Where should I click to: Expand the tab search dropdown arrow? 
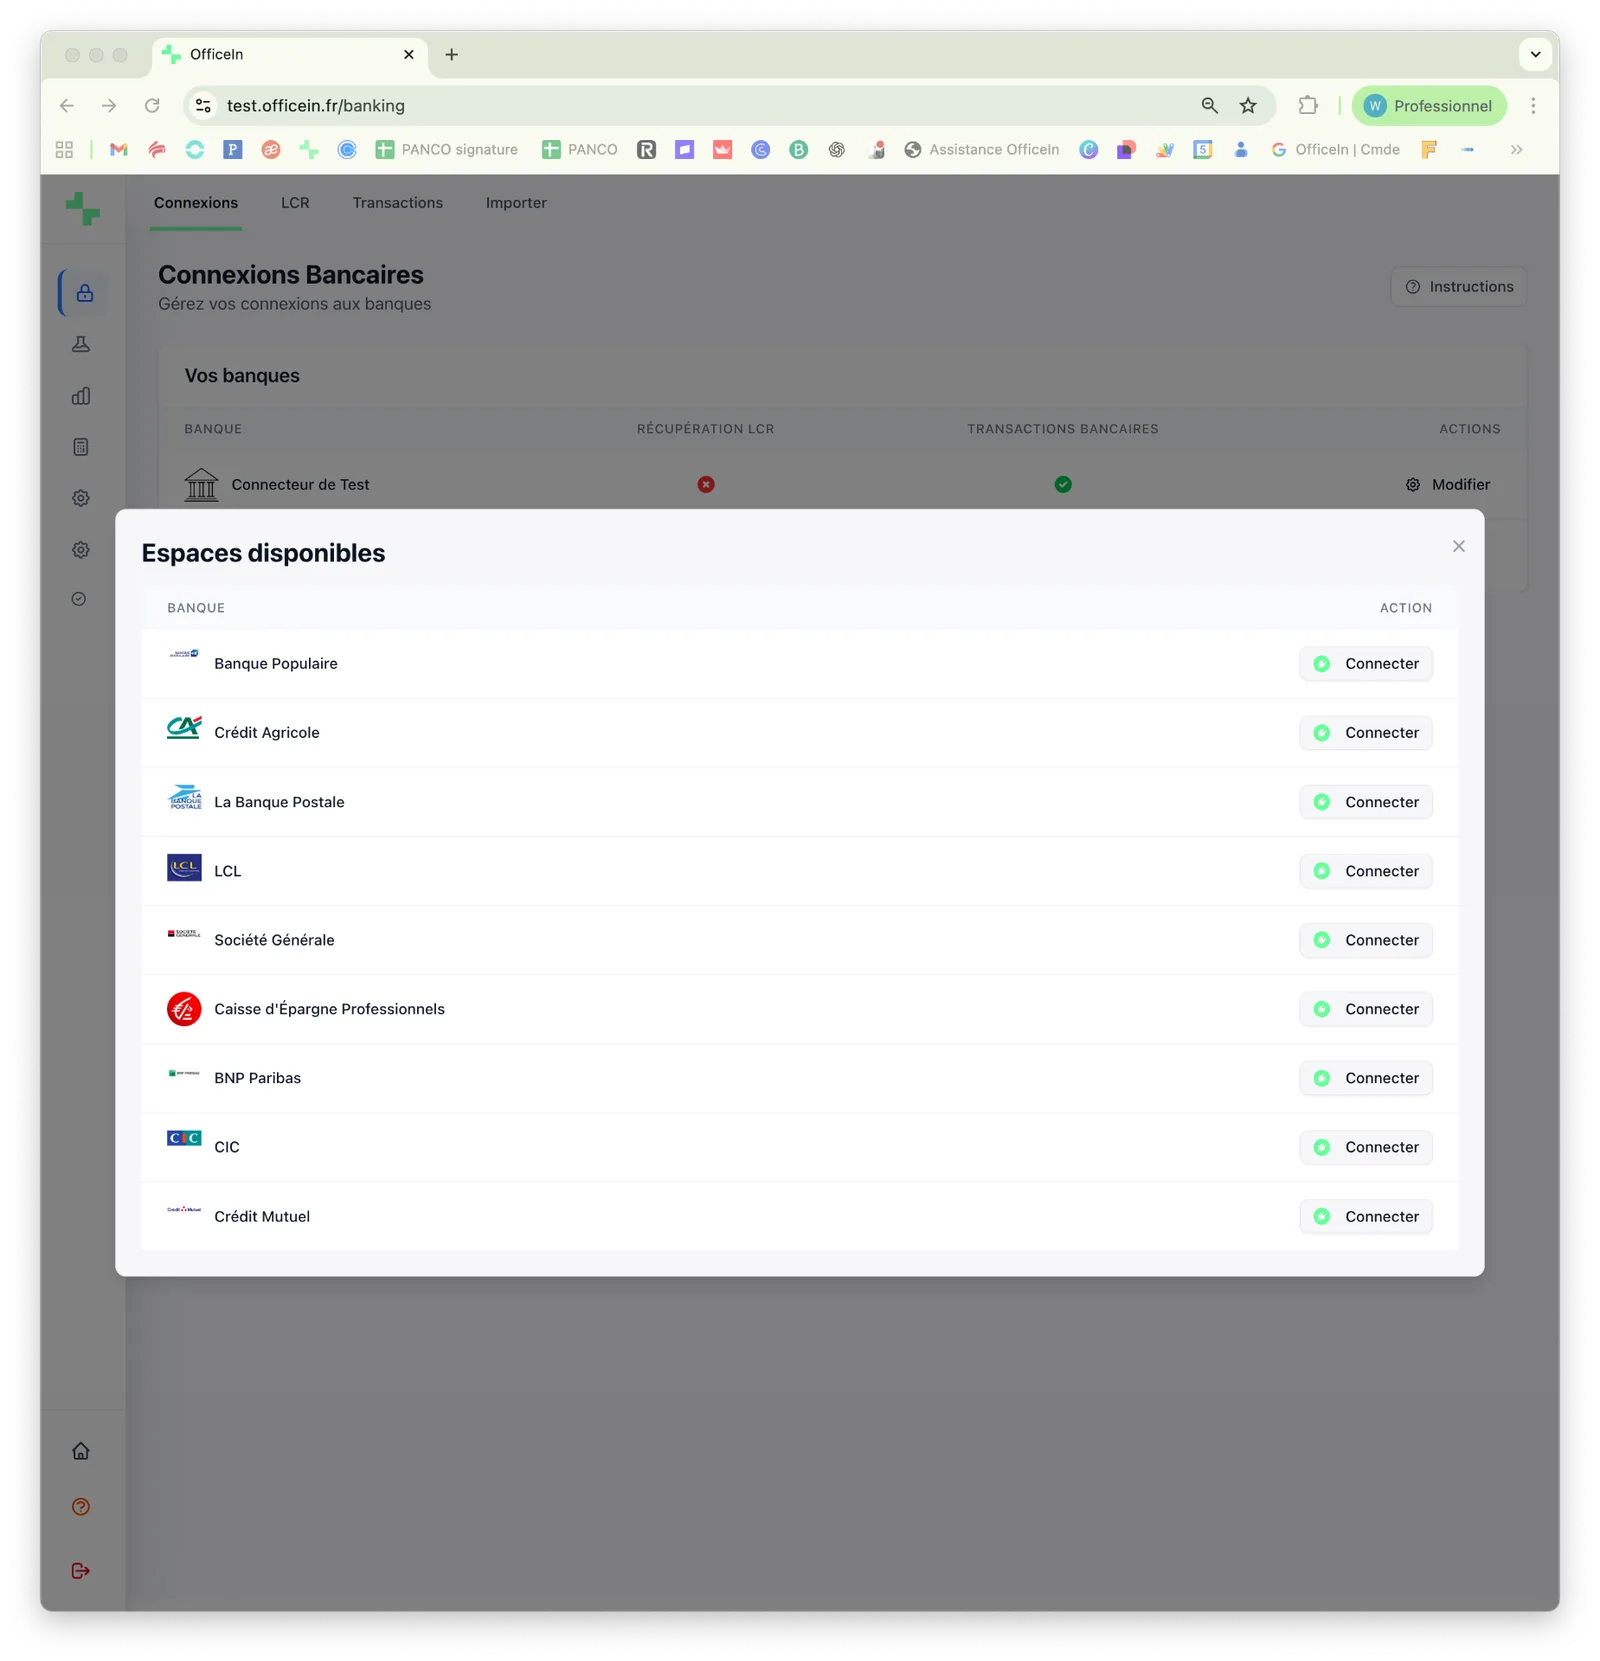pos(1536,55)
